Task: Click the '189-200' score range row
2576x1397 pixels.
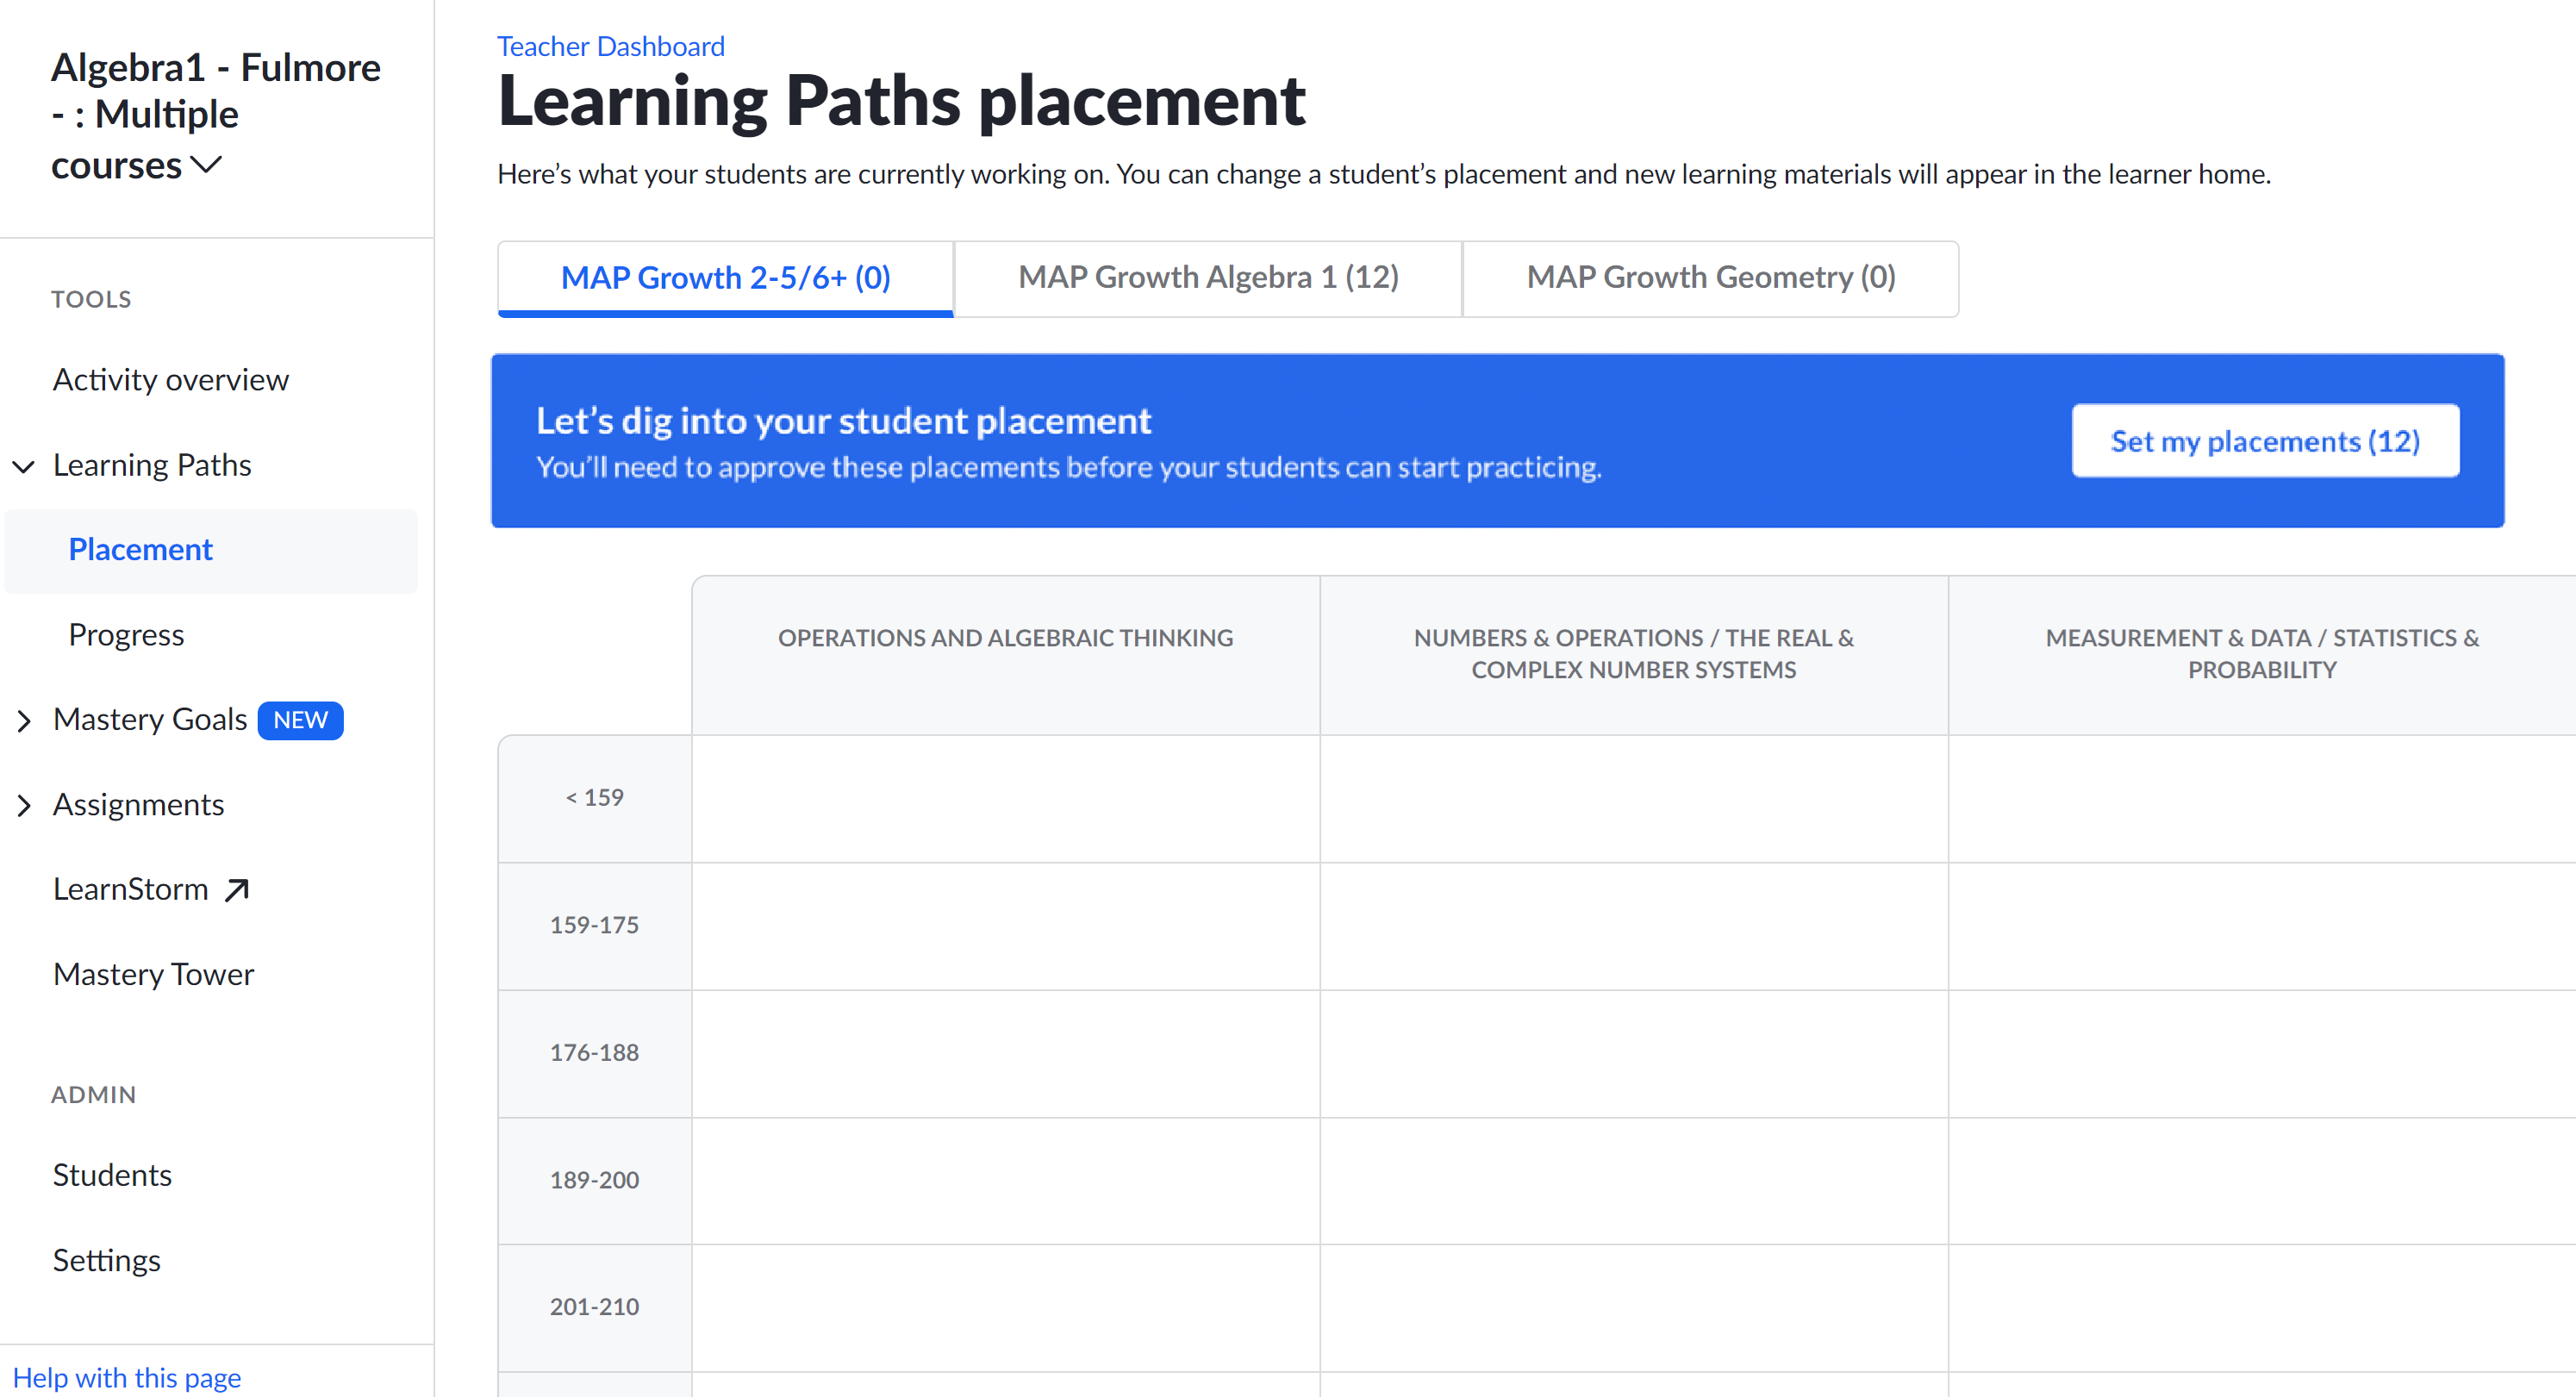Action: (594, 1181)
